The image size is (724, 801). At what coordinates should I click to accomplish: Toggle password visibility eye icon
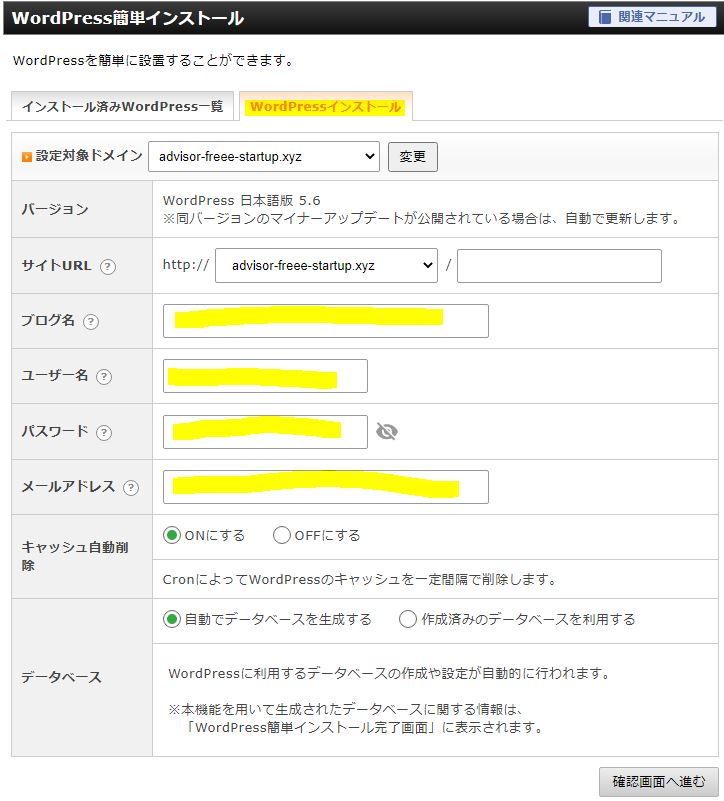[x=387, y=432]
